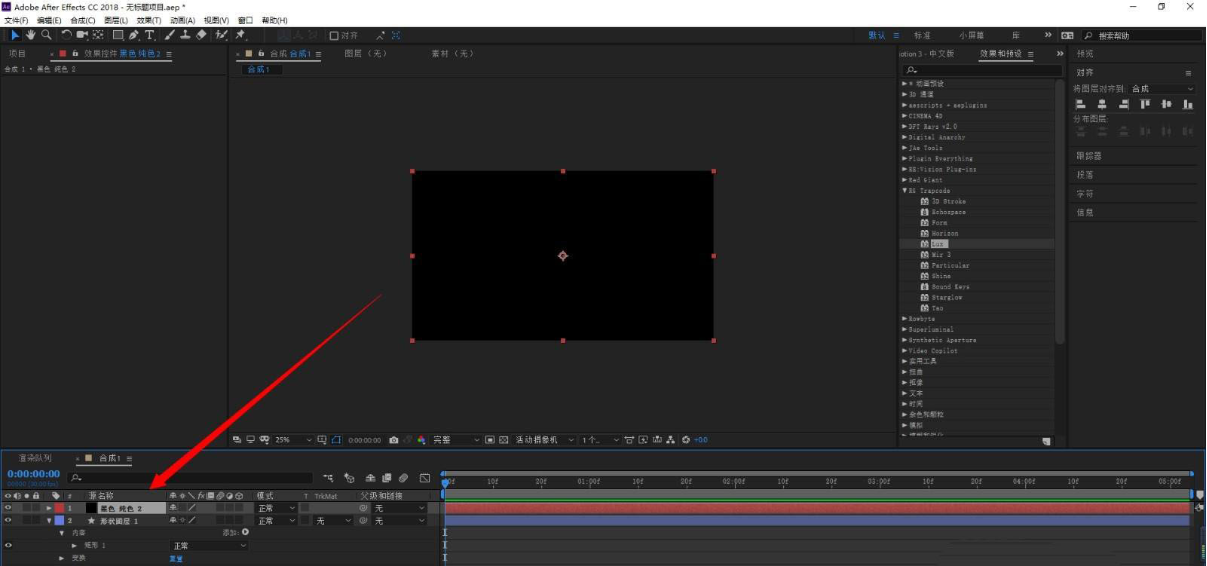1207x566 pixels.
Task: Open the 效果(T) menu
Action: click(149, 20)
